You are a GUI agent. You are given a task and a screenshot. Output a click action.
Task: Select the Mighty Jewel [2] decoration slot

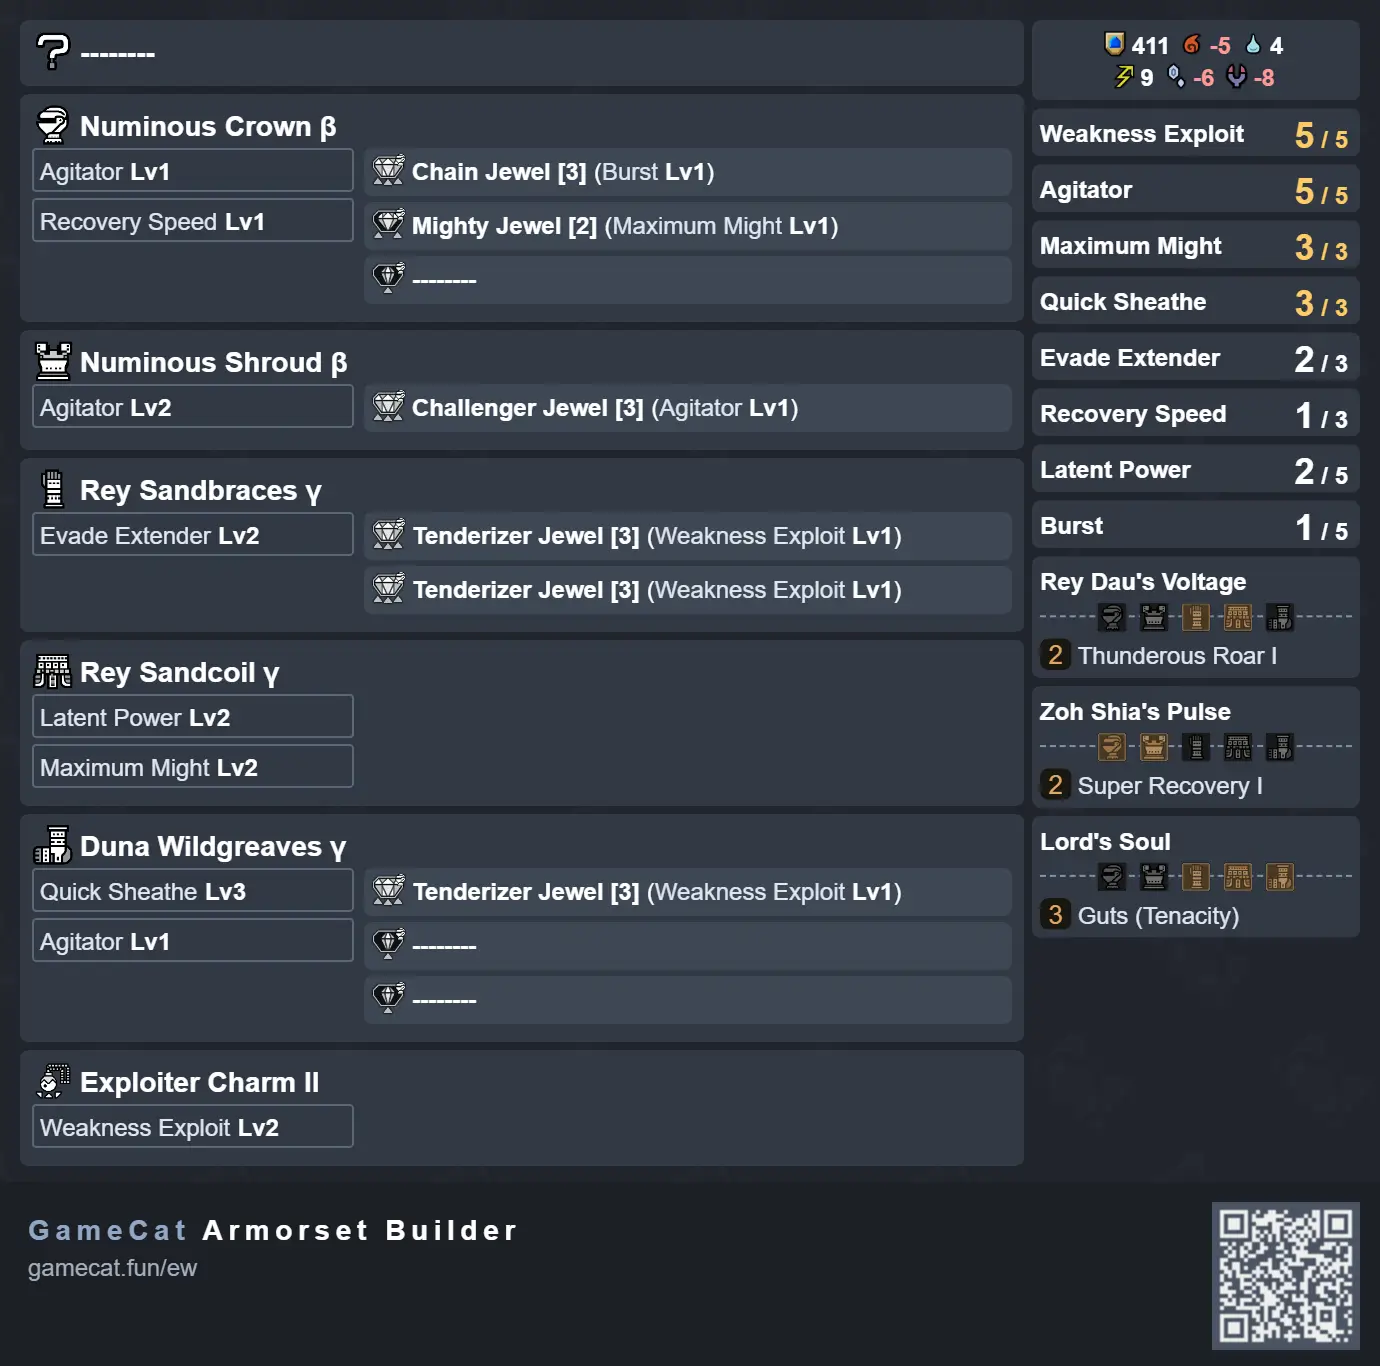point(687,226)
